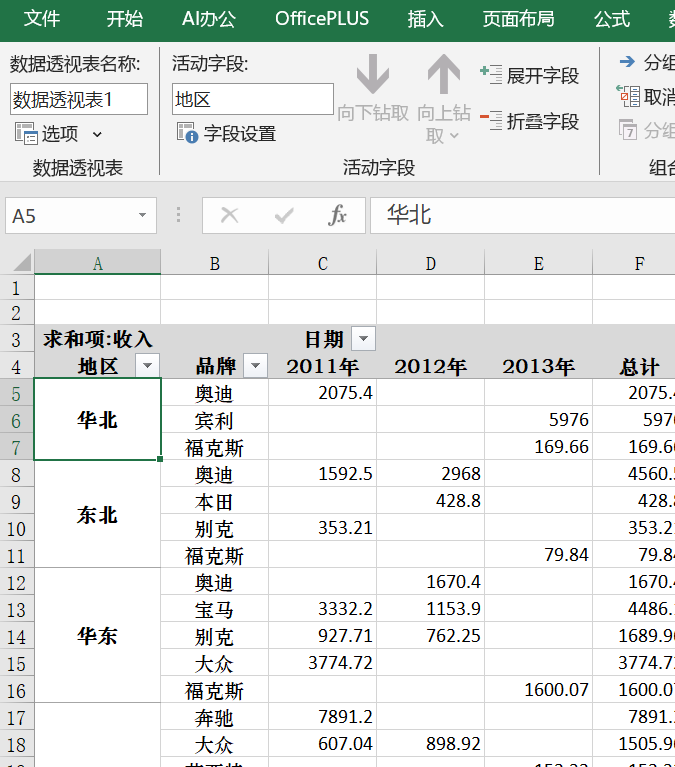This screenshot has height=767, width=675.
Task: Click the 2012年 column label
Action: click(x=430, y=366)
